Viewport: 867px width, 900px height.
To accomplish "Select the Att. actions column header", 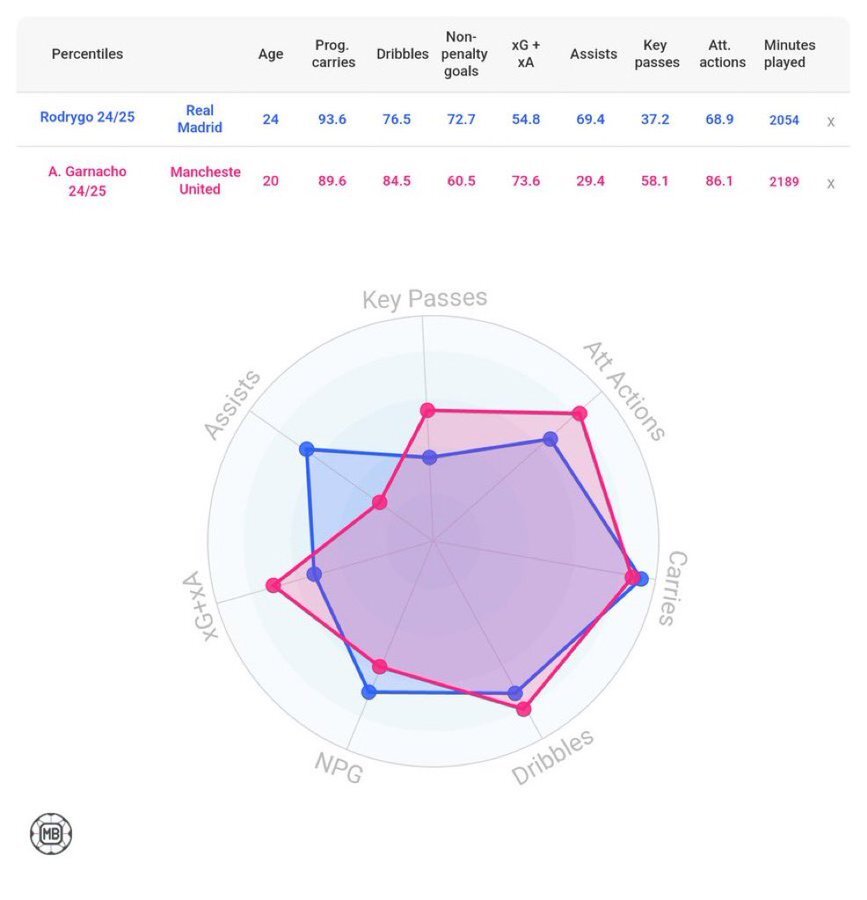I will [x=722, y=54].
